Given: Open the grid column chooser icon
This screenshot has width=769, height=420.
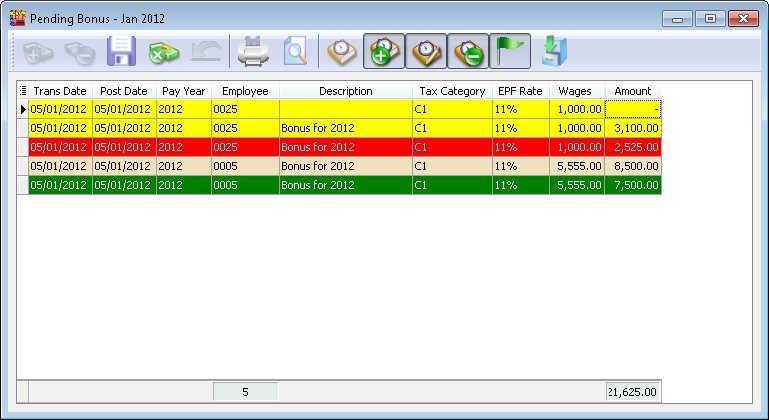Looking at the screenshot, I should pos(23,91).
